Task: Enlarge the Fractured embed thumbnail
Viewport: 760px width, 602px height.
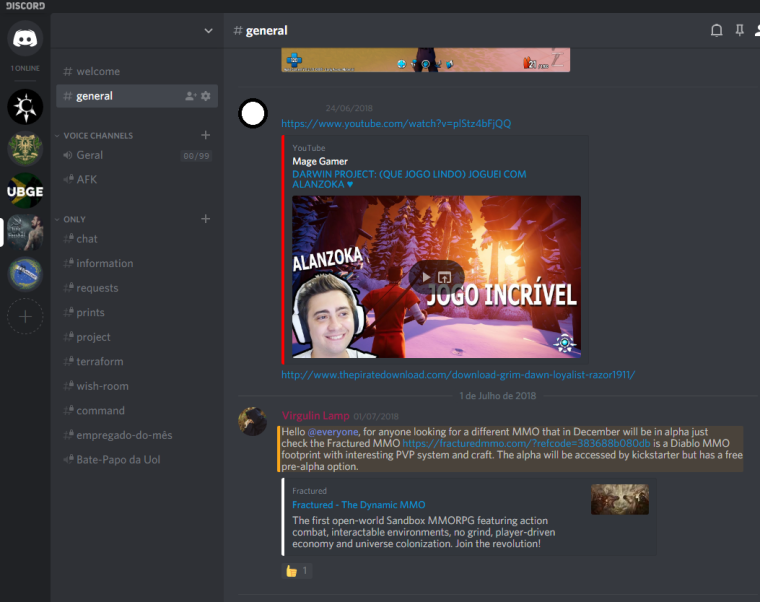Action: click(620, 499)
